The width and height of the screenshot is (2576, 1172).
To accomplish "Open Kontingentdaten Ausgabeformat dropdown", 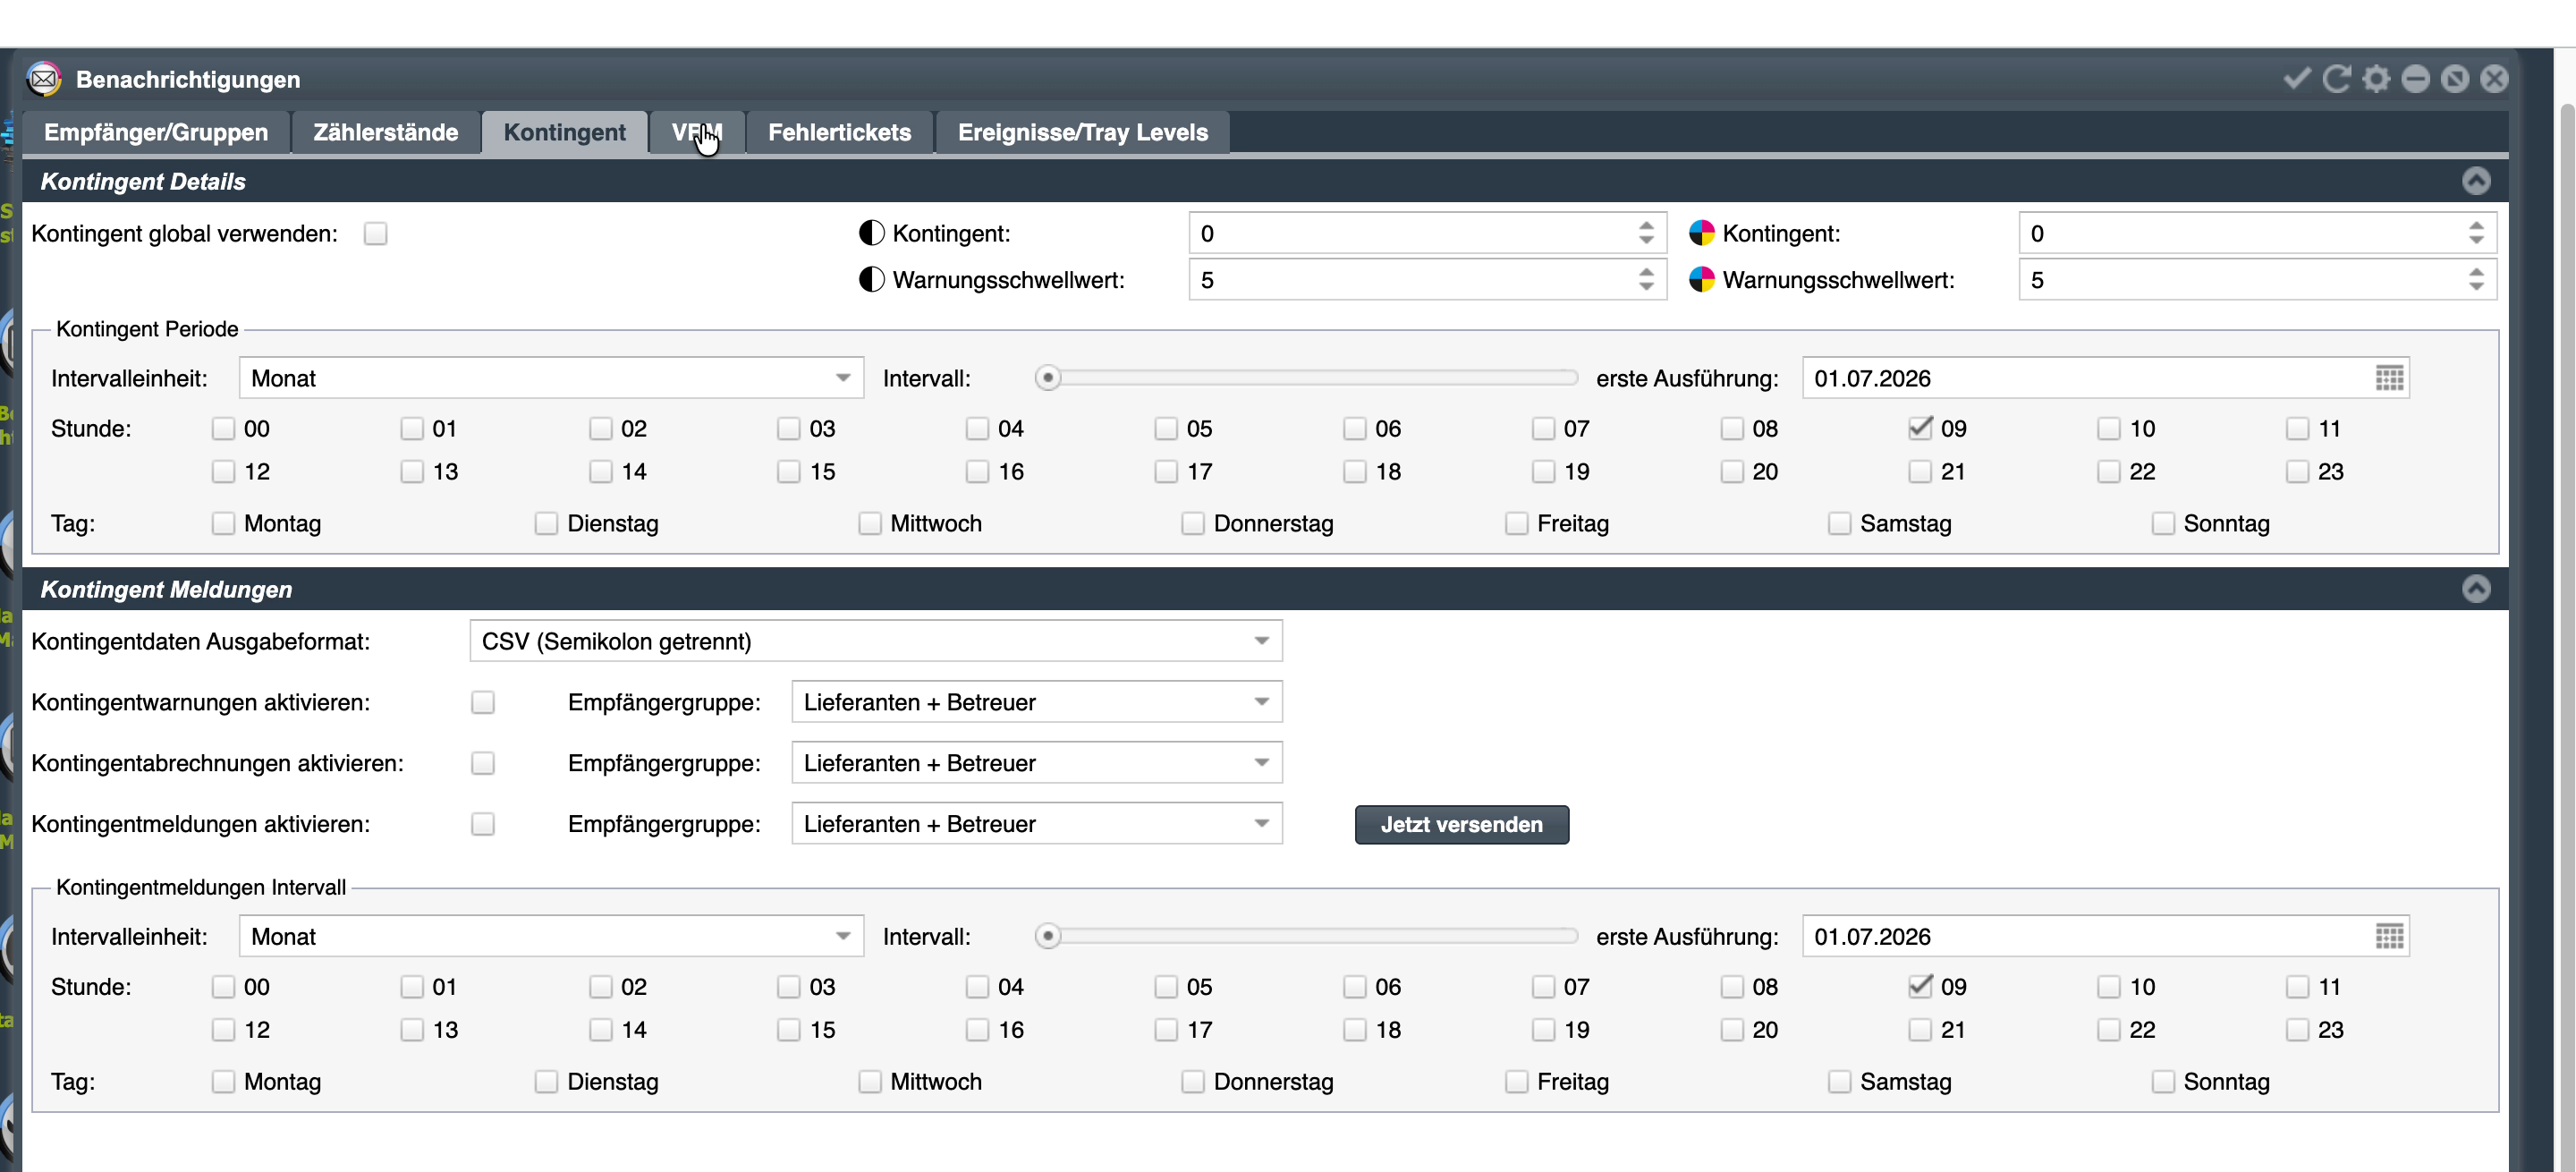I will click(x=875, y=641).
